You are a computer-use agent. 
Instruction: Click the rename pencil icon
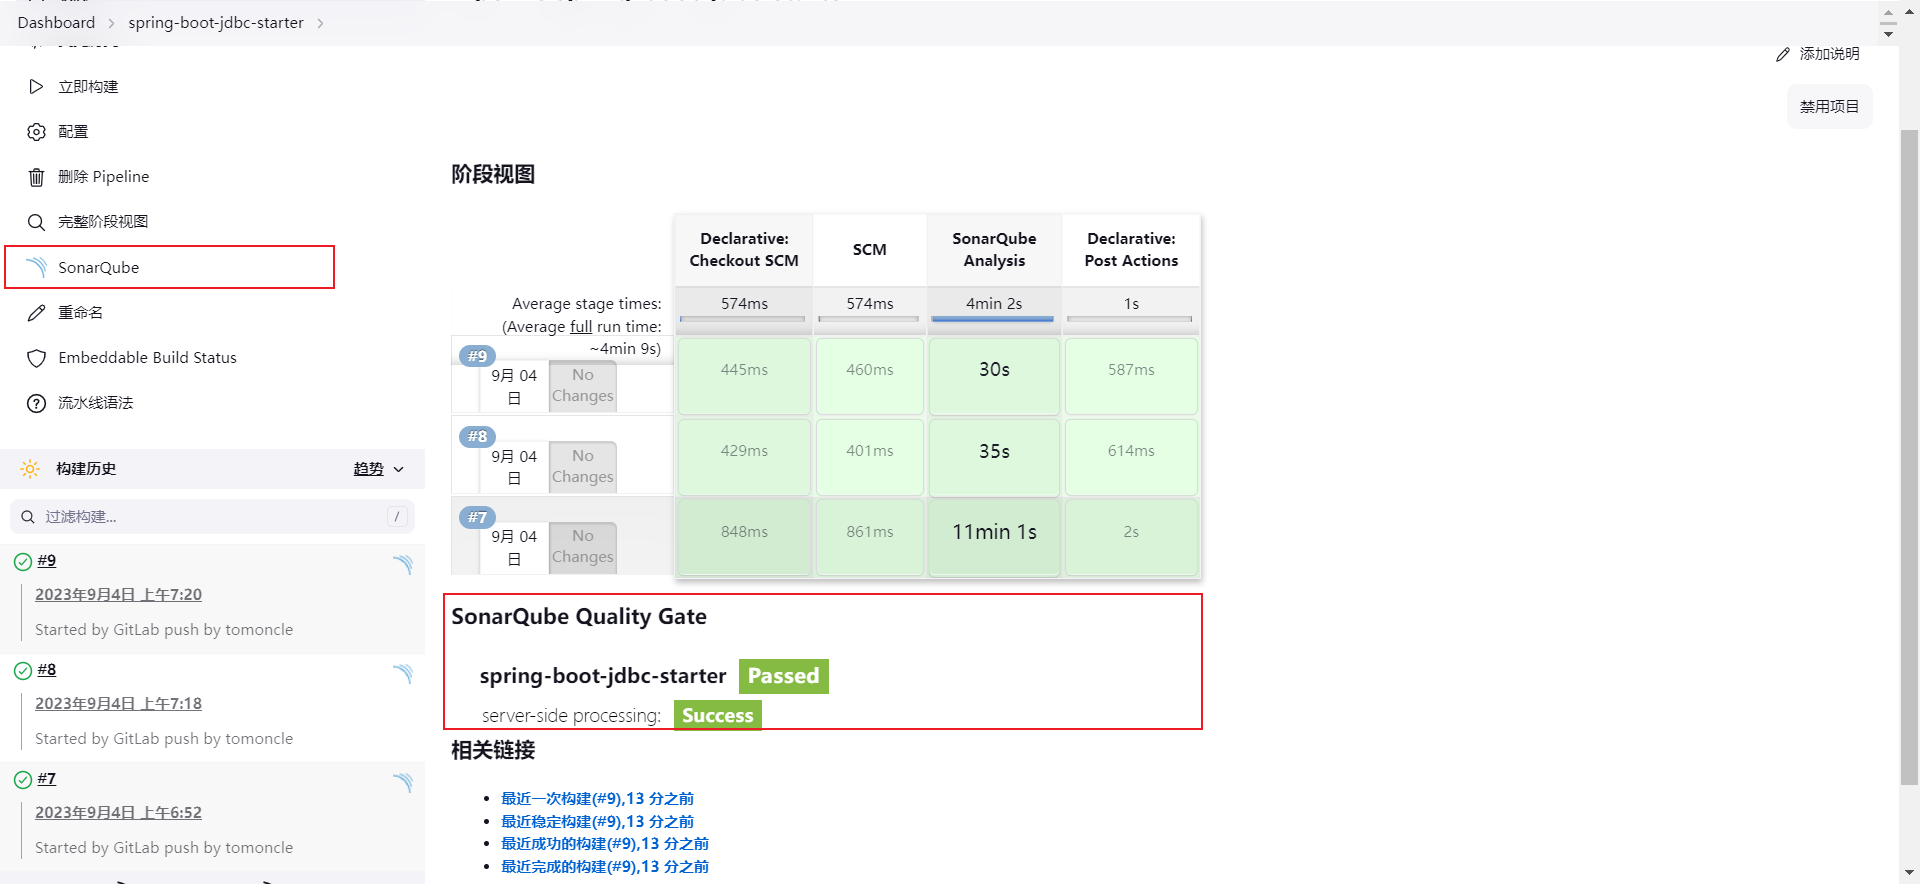click(36, 313)
